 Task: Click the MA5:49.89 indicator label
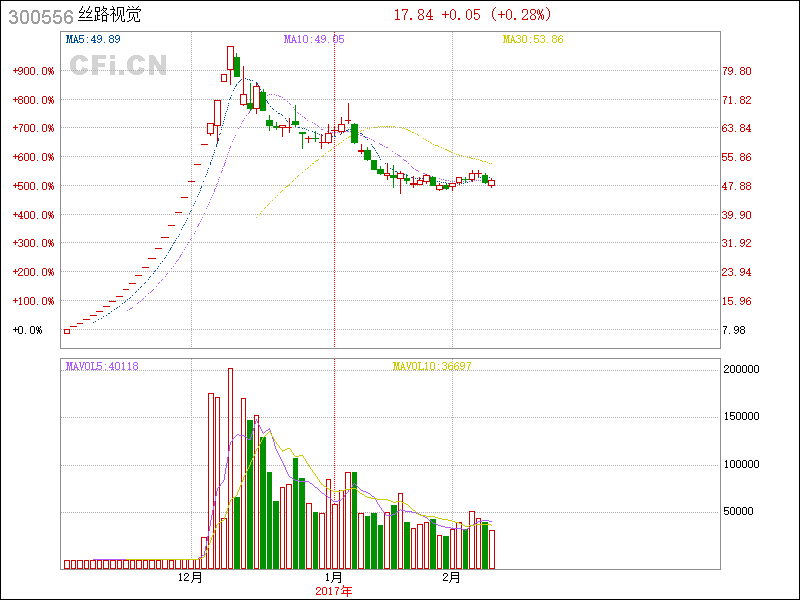(93, 40)
